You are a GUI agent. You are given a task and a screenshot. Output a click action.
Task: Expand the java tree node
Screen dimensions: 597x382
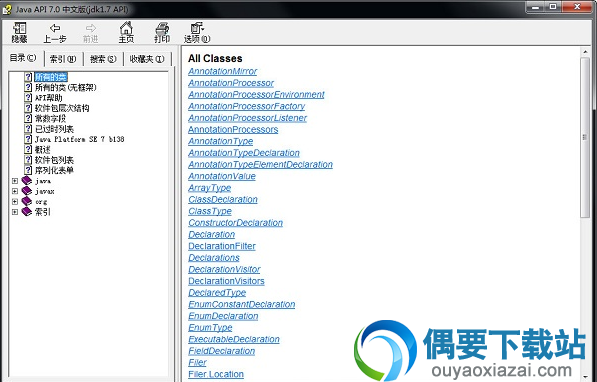click(x=15, y=181)
